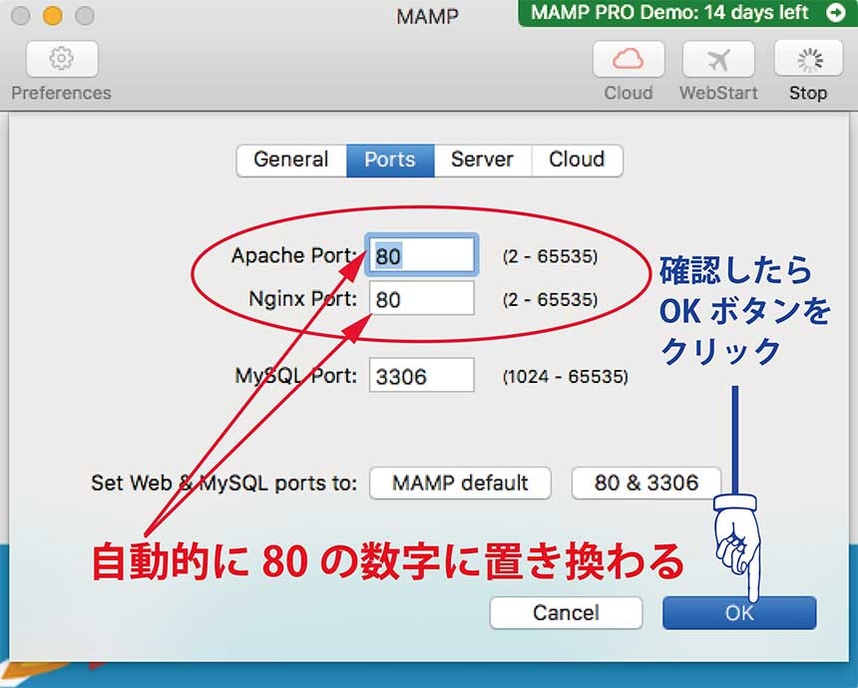Click inside the Nginx Port field
The width and height of the screenshot is (858, 688).
421,299
